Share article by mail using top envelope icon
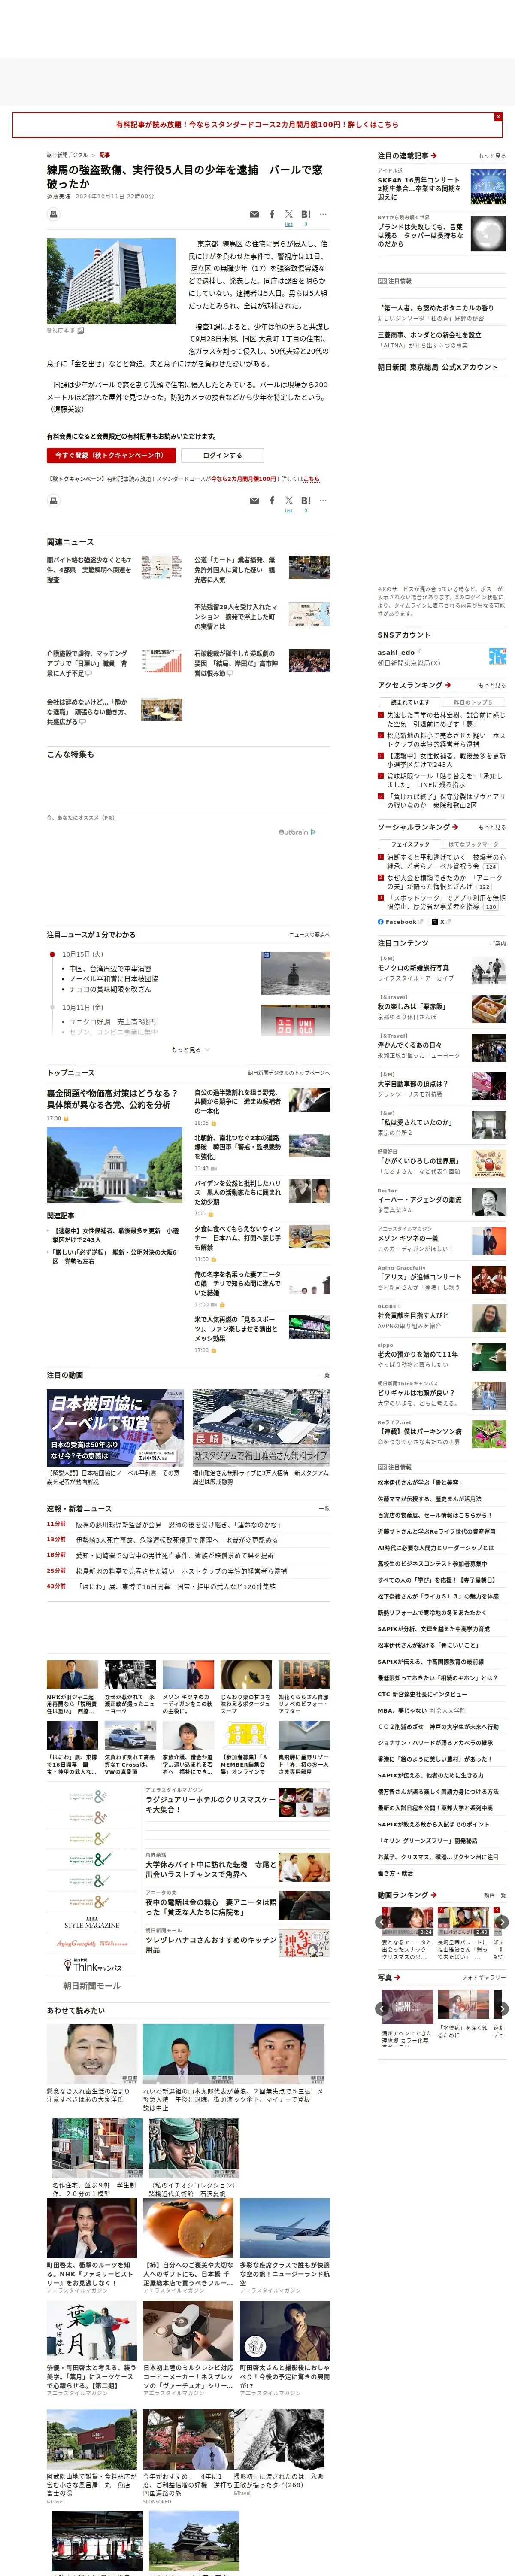The image size is (515, 2576). (254, 214)
